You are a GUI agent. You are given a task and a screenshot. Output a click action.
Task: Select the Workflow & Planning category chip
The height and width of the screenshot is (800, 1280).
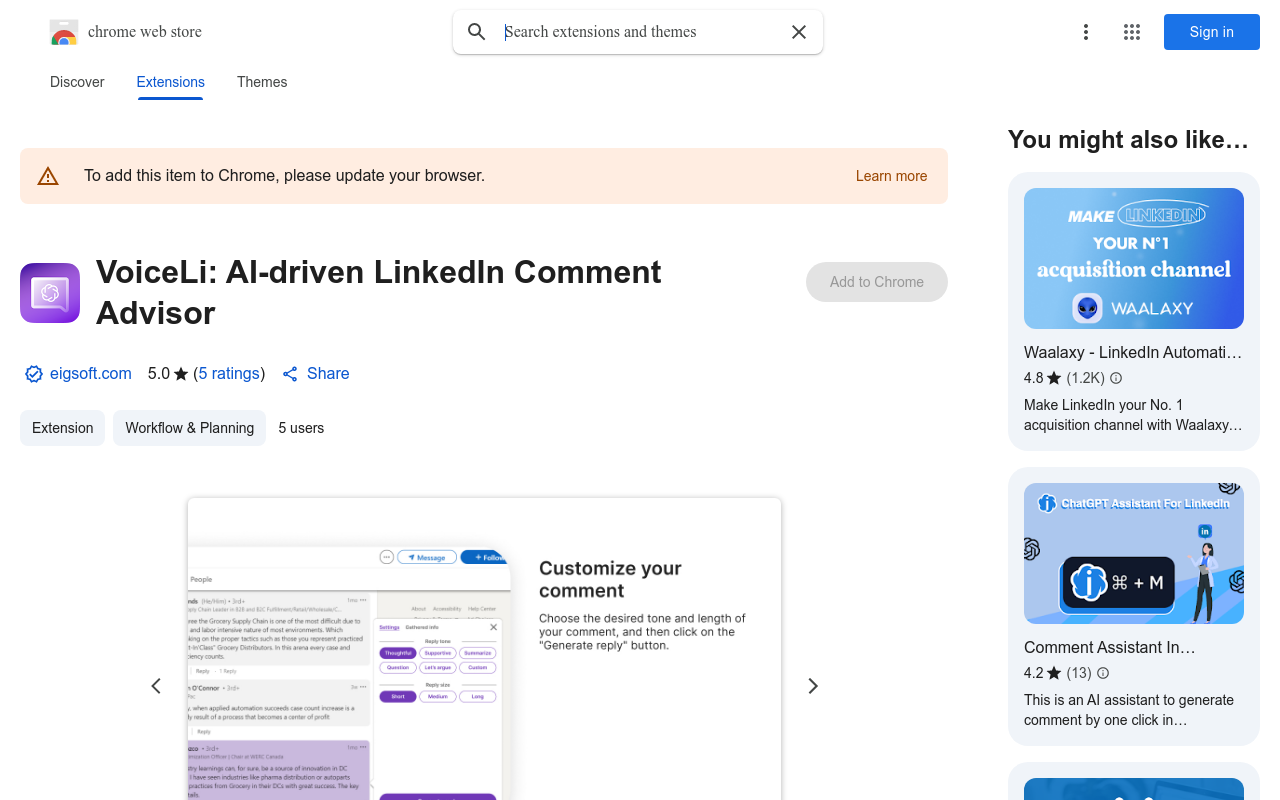189,428
